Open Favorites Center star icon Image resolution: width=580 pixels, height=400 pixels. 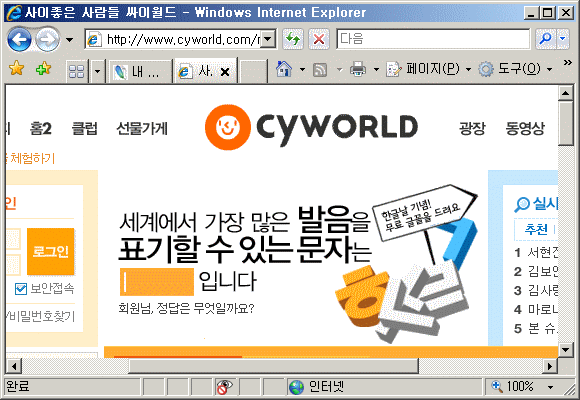tap(17, 68)
